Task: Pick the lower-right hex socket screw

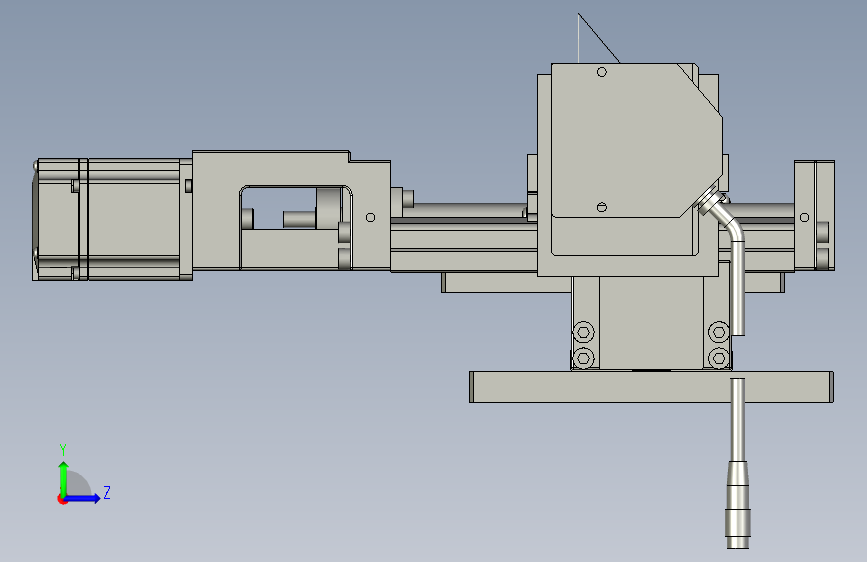Action: pyautogui.click(x=718, y=358)
